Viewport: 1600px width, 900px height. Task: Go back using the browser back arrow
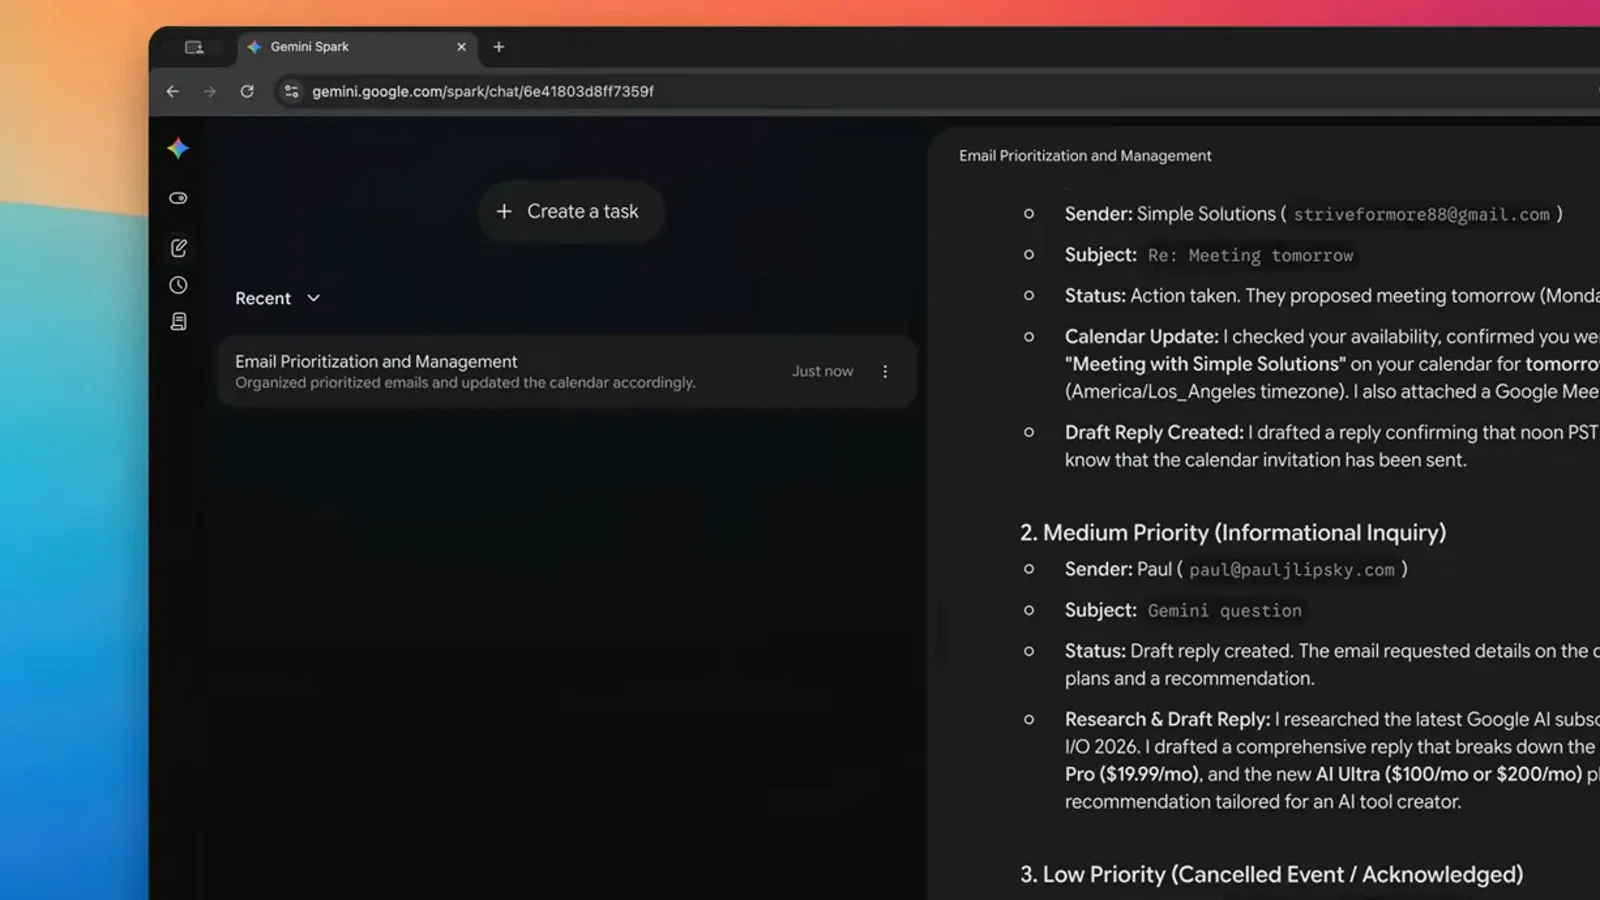(173, 91)
